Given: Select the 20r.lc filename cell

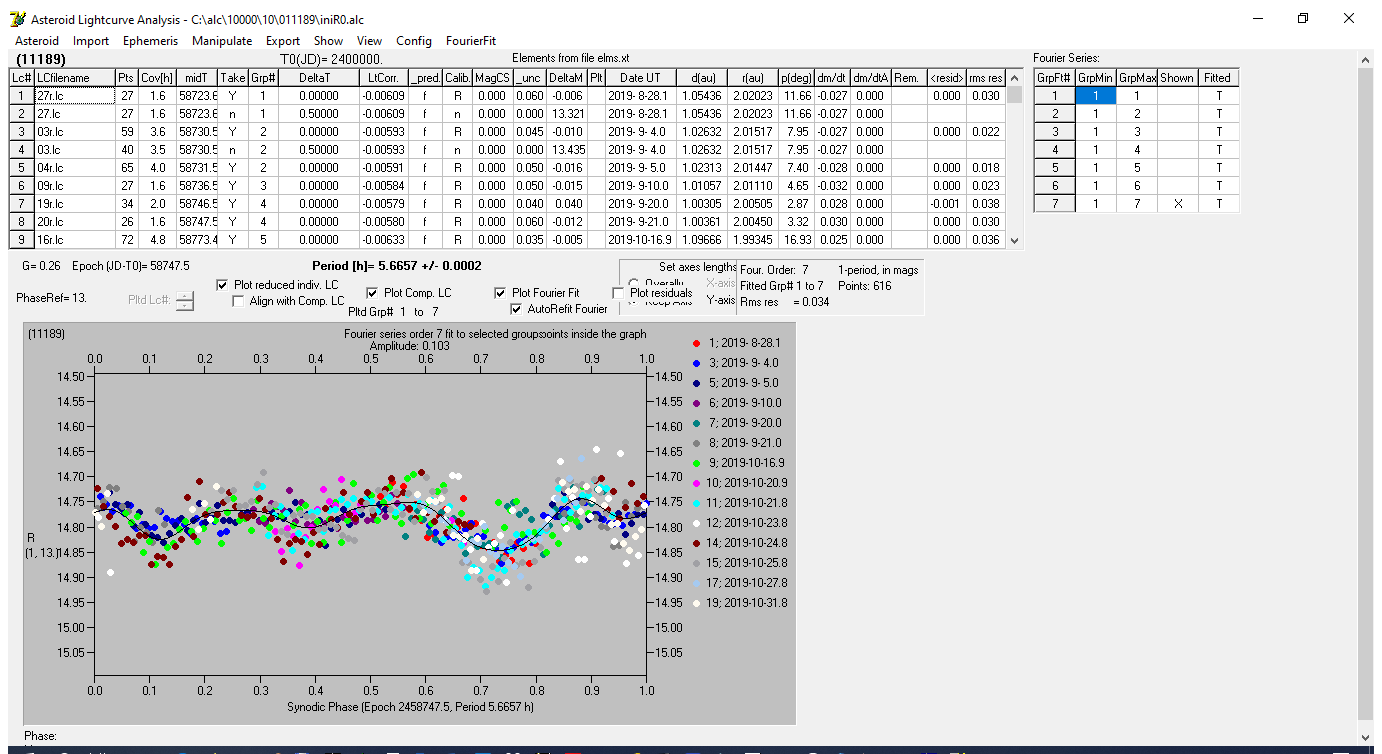Looking at the screenshot, I should (x=74, y=222).
